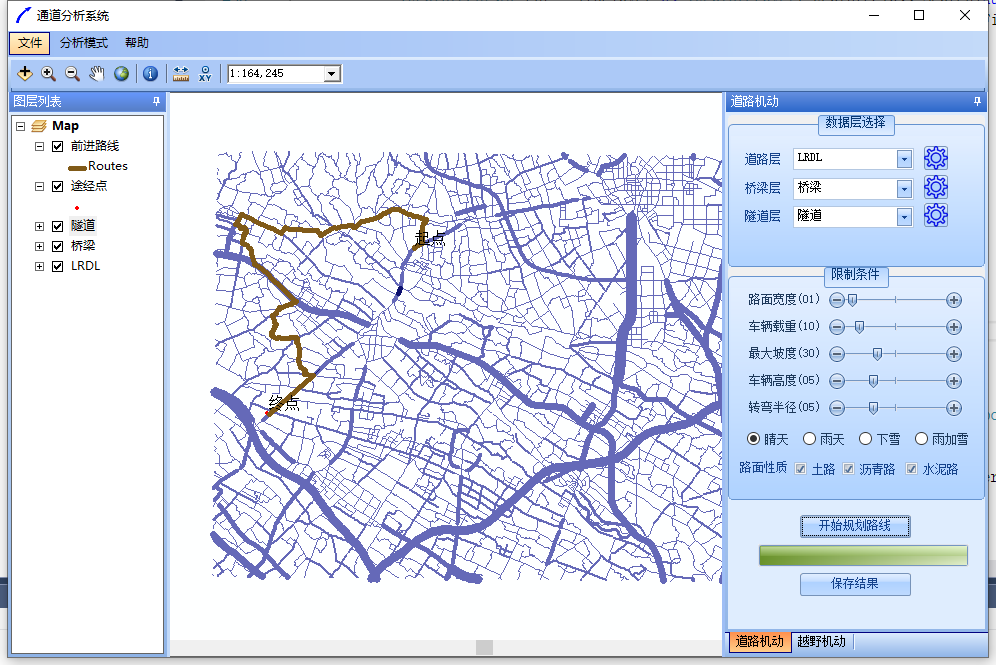Select the Zoom In magnifier tool
The height and width of the screenshot is (665, 996).
(48, 73)
